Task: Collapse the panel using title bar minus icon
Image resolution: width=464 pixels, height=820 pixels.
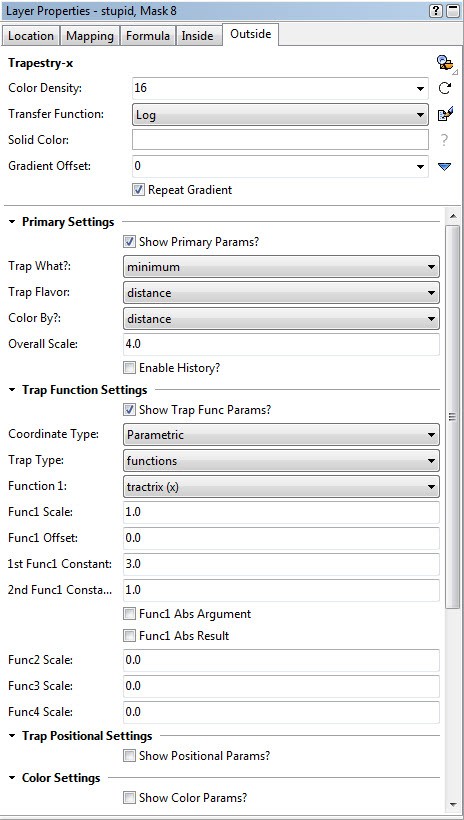Action: [x=452, y=11]
